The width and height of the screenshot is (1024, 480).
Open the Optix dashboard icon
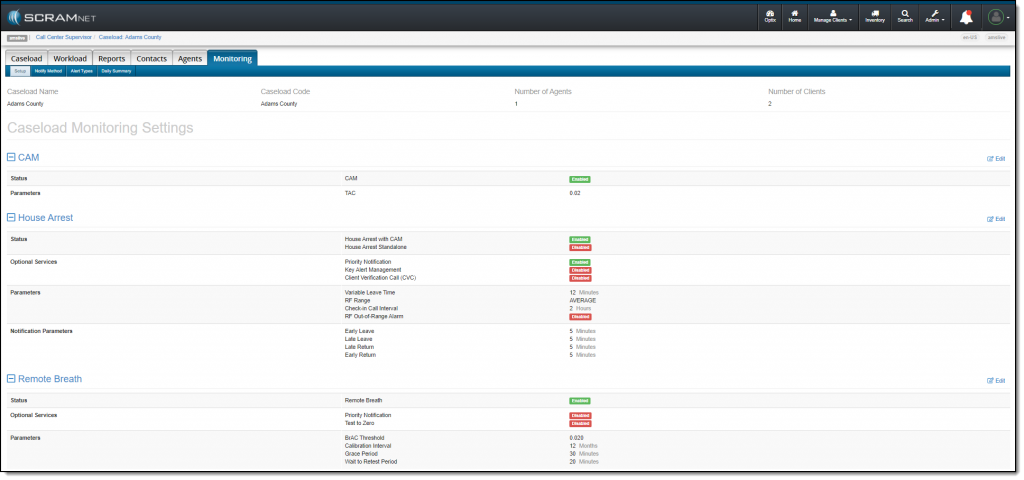point(770,16)
